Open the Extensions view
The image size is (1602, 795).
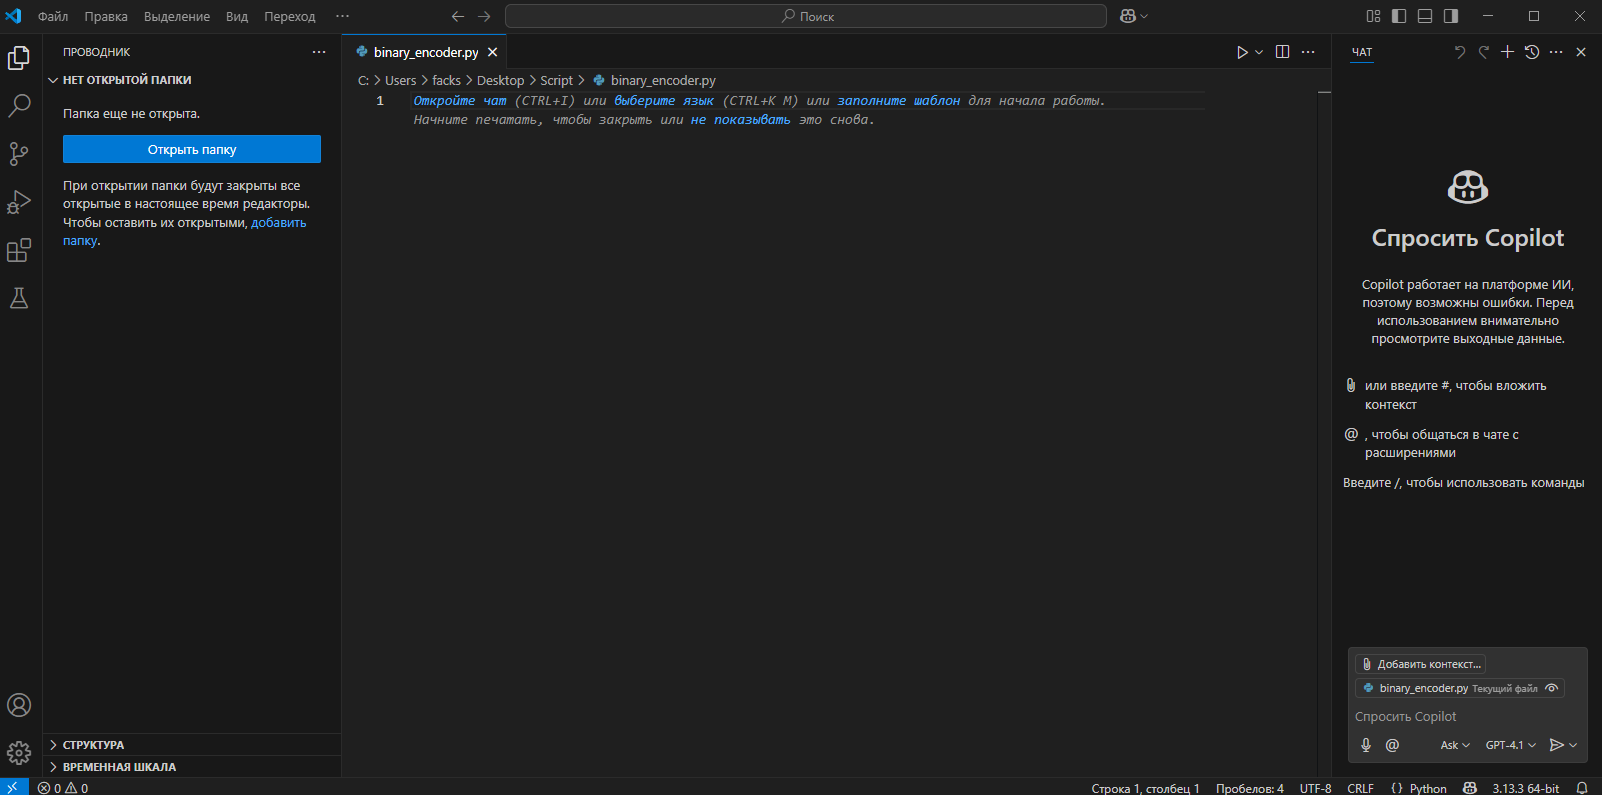point(19,250)
